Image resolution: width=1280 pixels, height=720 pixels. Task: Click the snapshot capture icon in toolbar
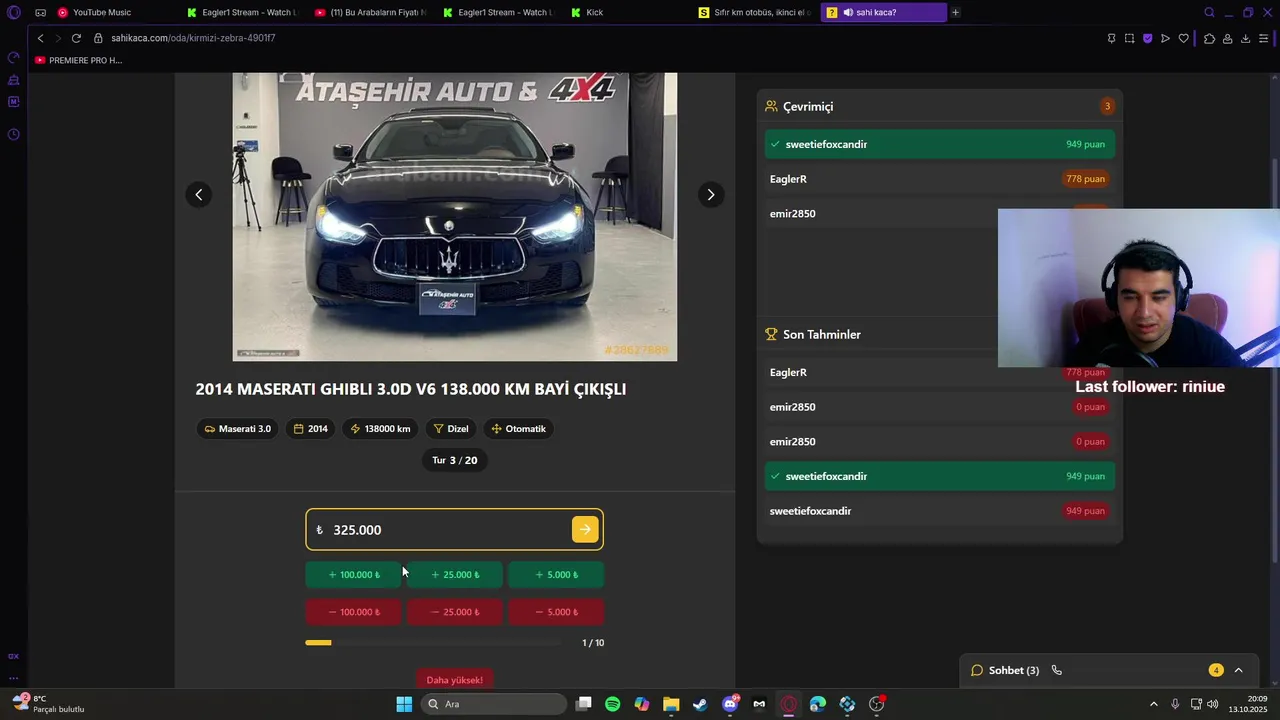(x=1129, y=38)
